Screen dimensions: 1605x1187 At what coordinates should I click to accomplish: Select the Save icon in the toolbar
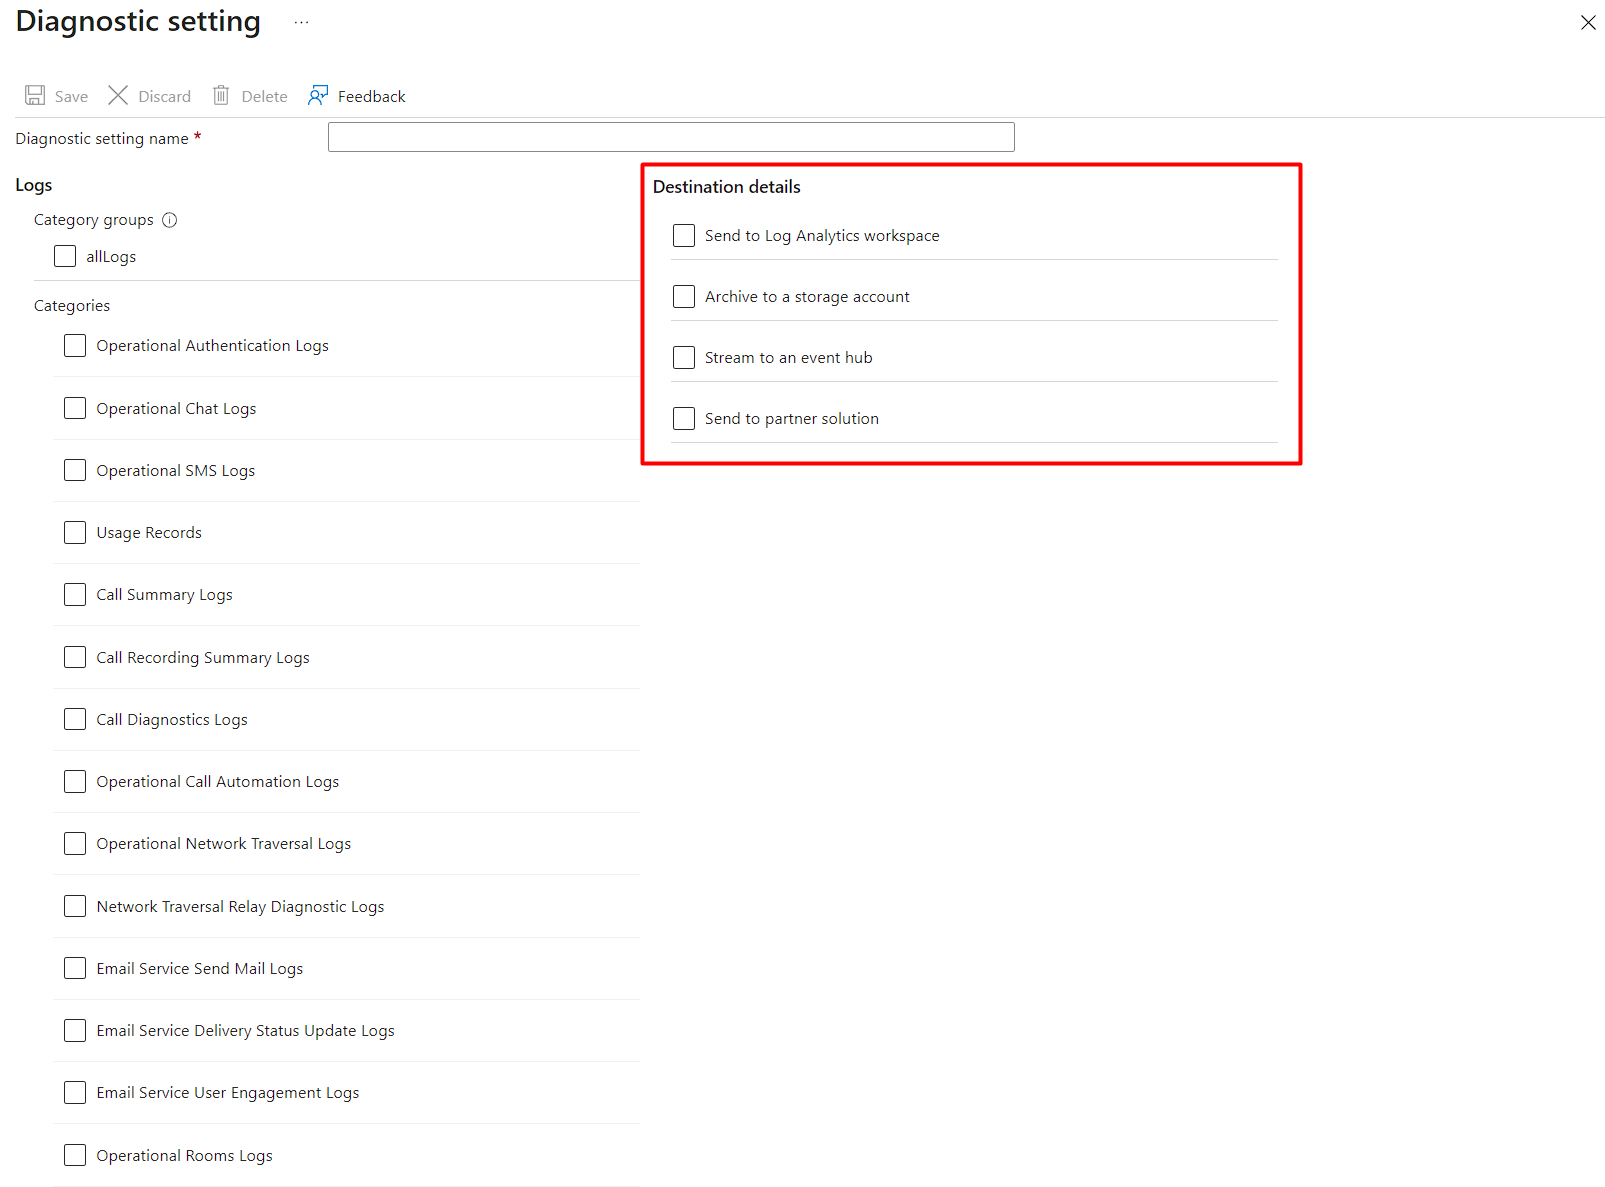coord(34,95)
